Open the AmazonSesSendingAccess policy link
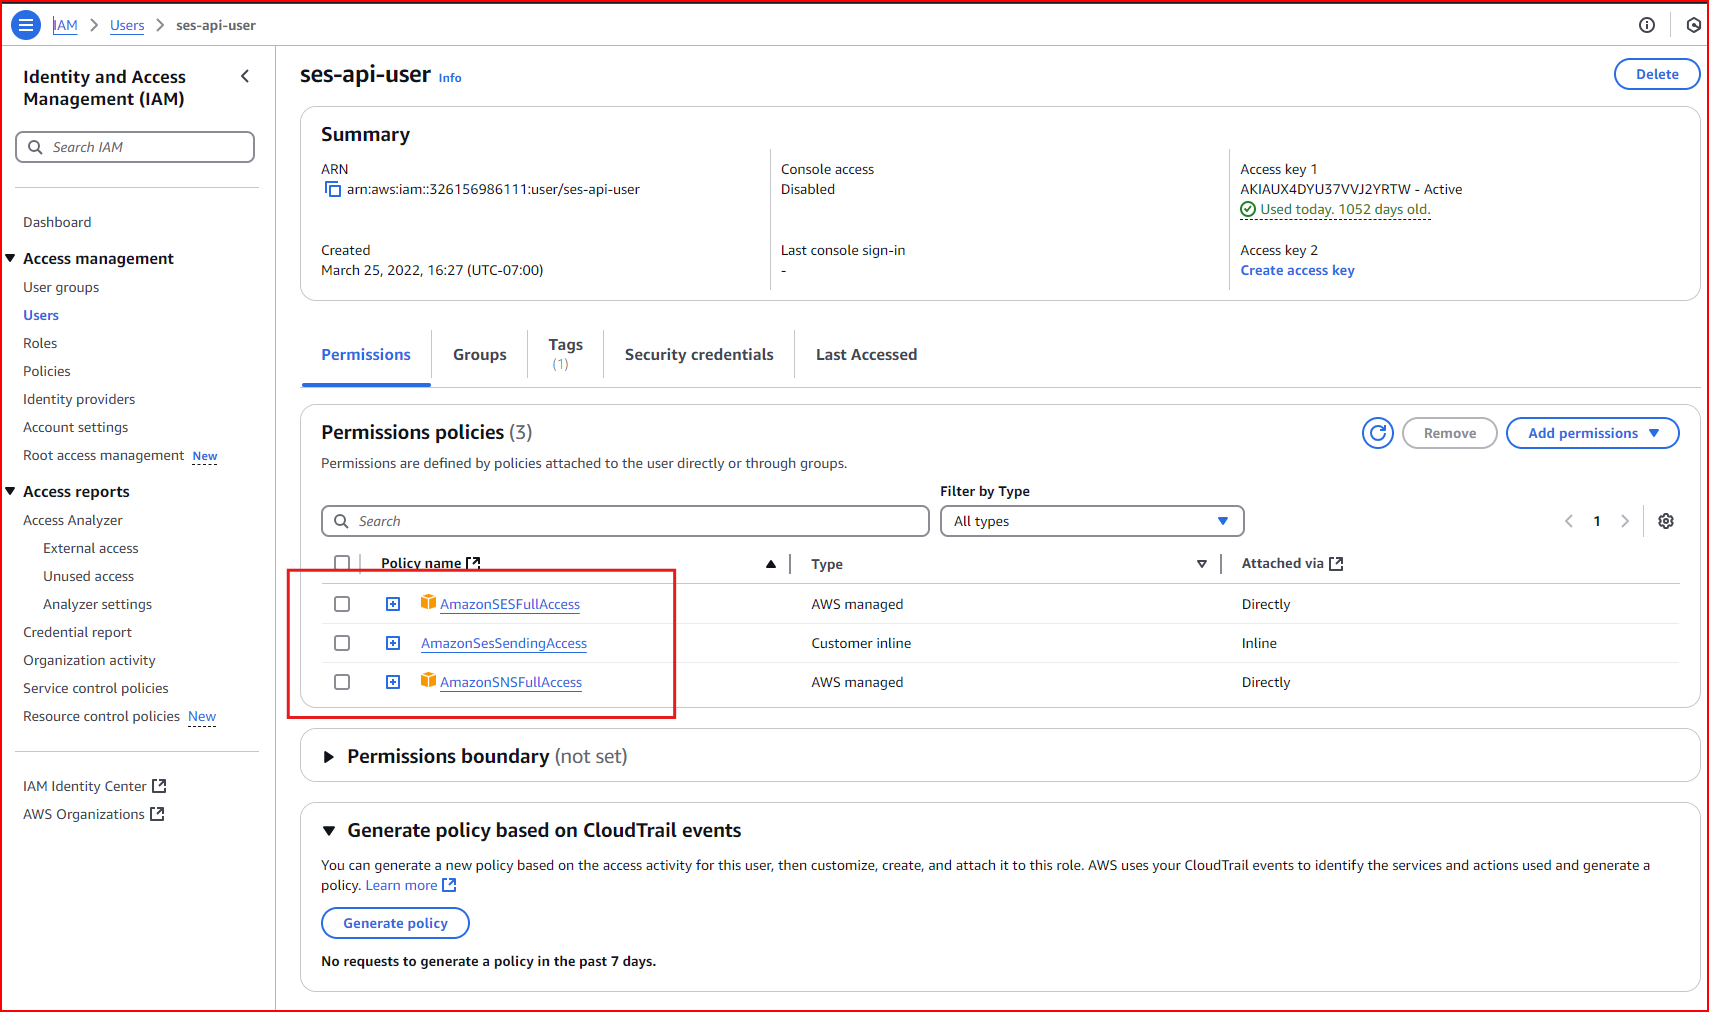 click(504, 643)
